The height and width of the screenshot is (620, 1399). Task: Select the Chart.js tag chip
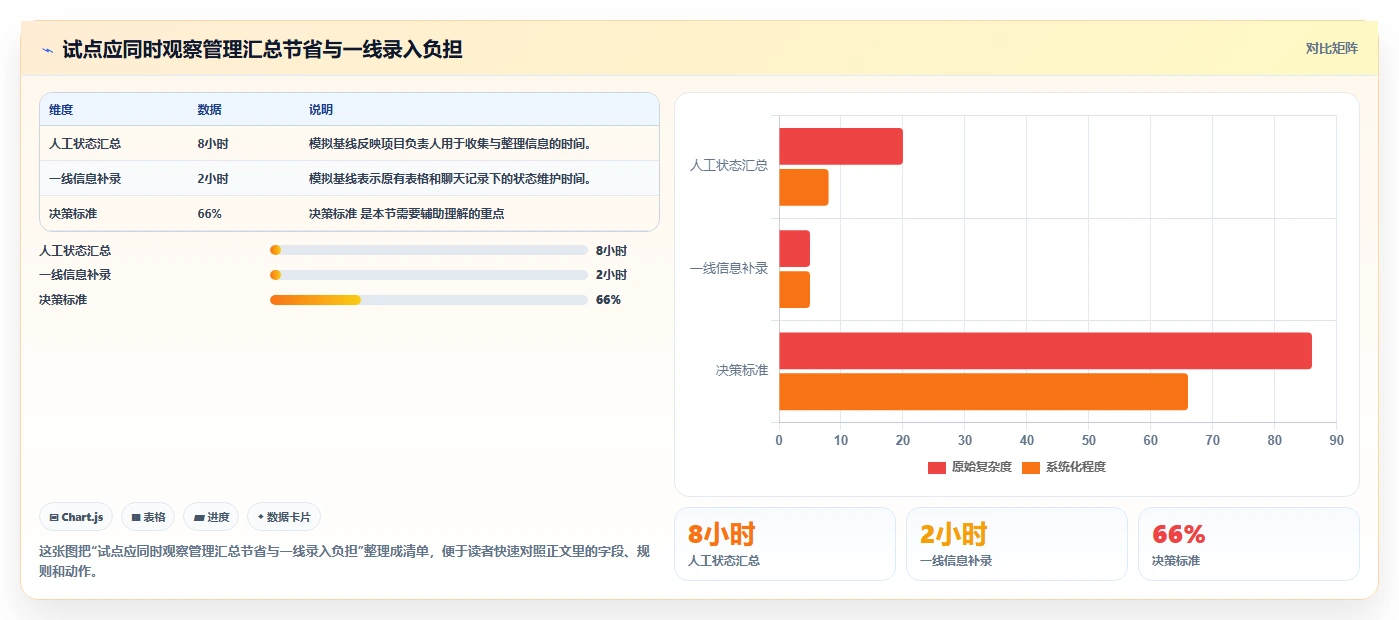[x=76, y=517]
